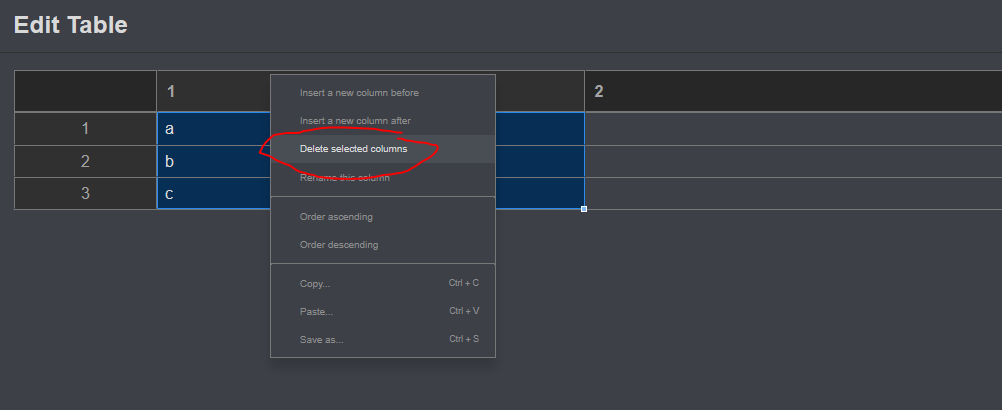The height and width of the screenshot is (410, 1002).
Task: Choose 'Copy...' from the context menu
Action: coord(315,284)
